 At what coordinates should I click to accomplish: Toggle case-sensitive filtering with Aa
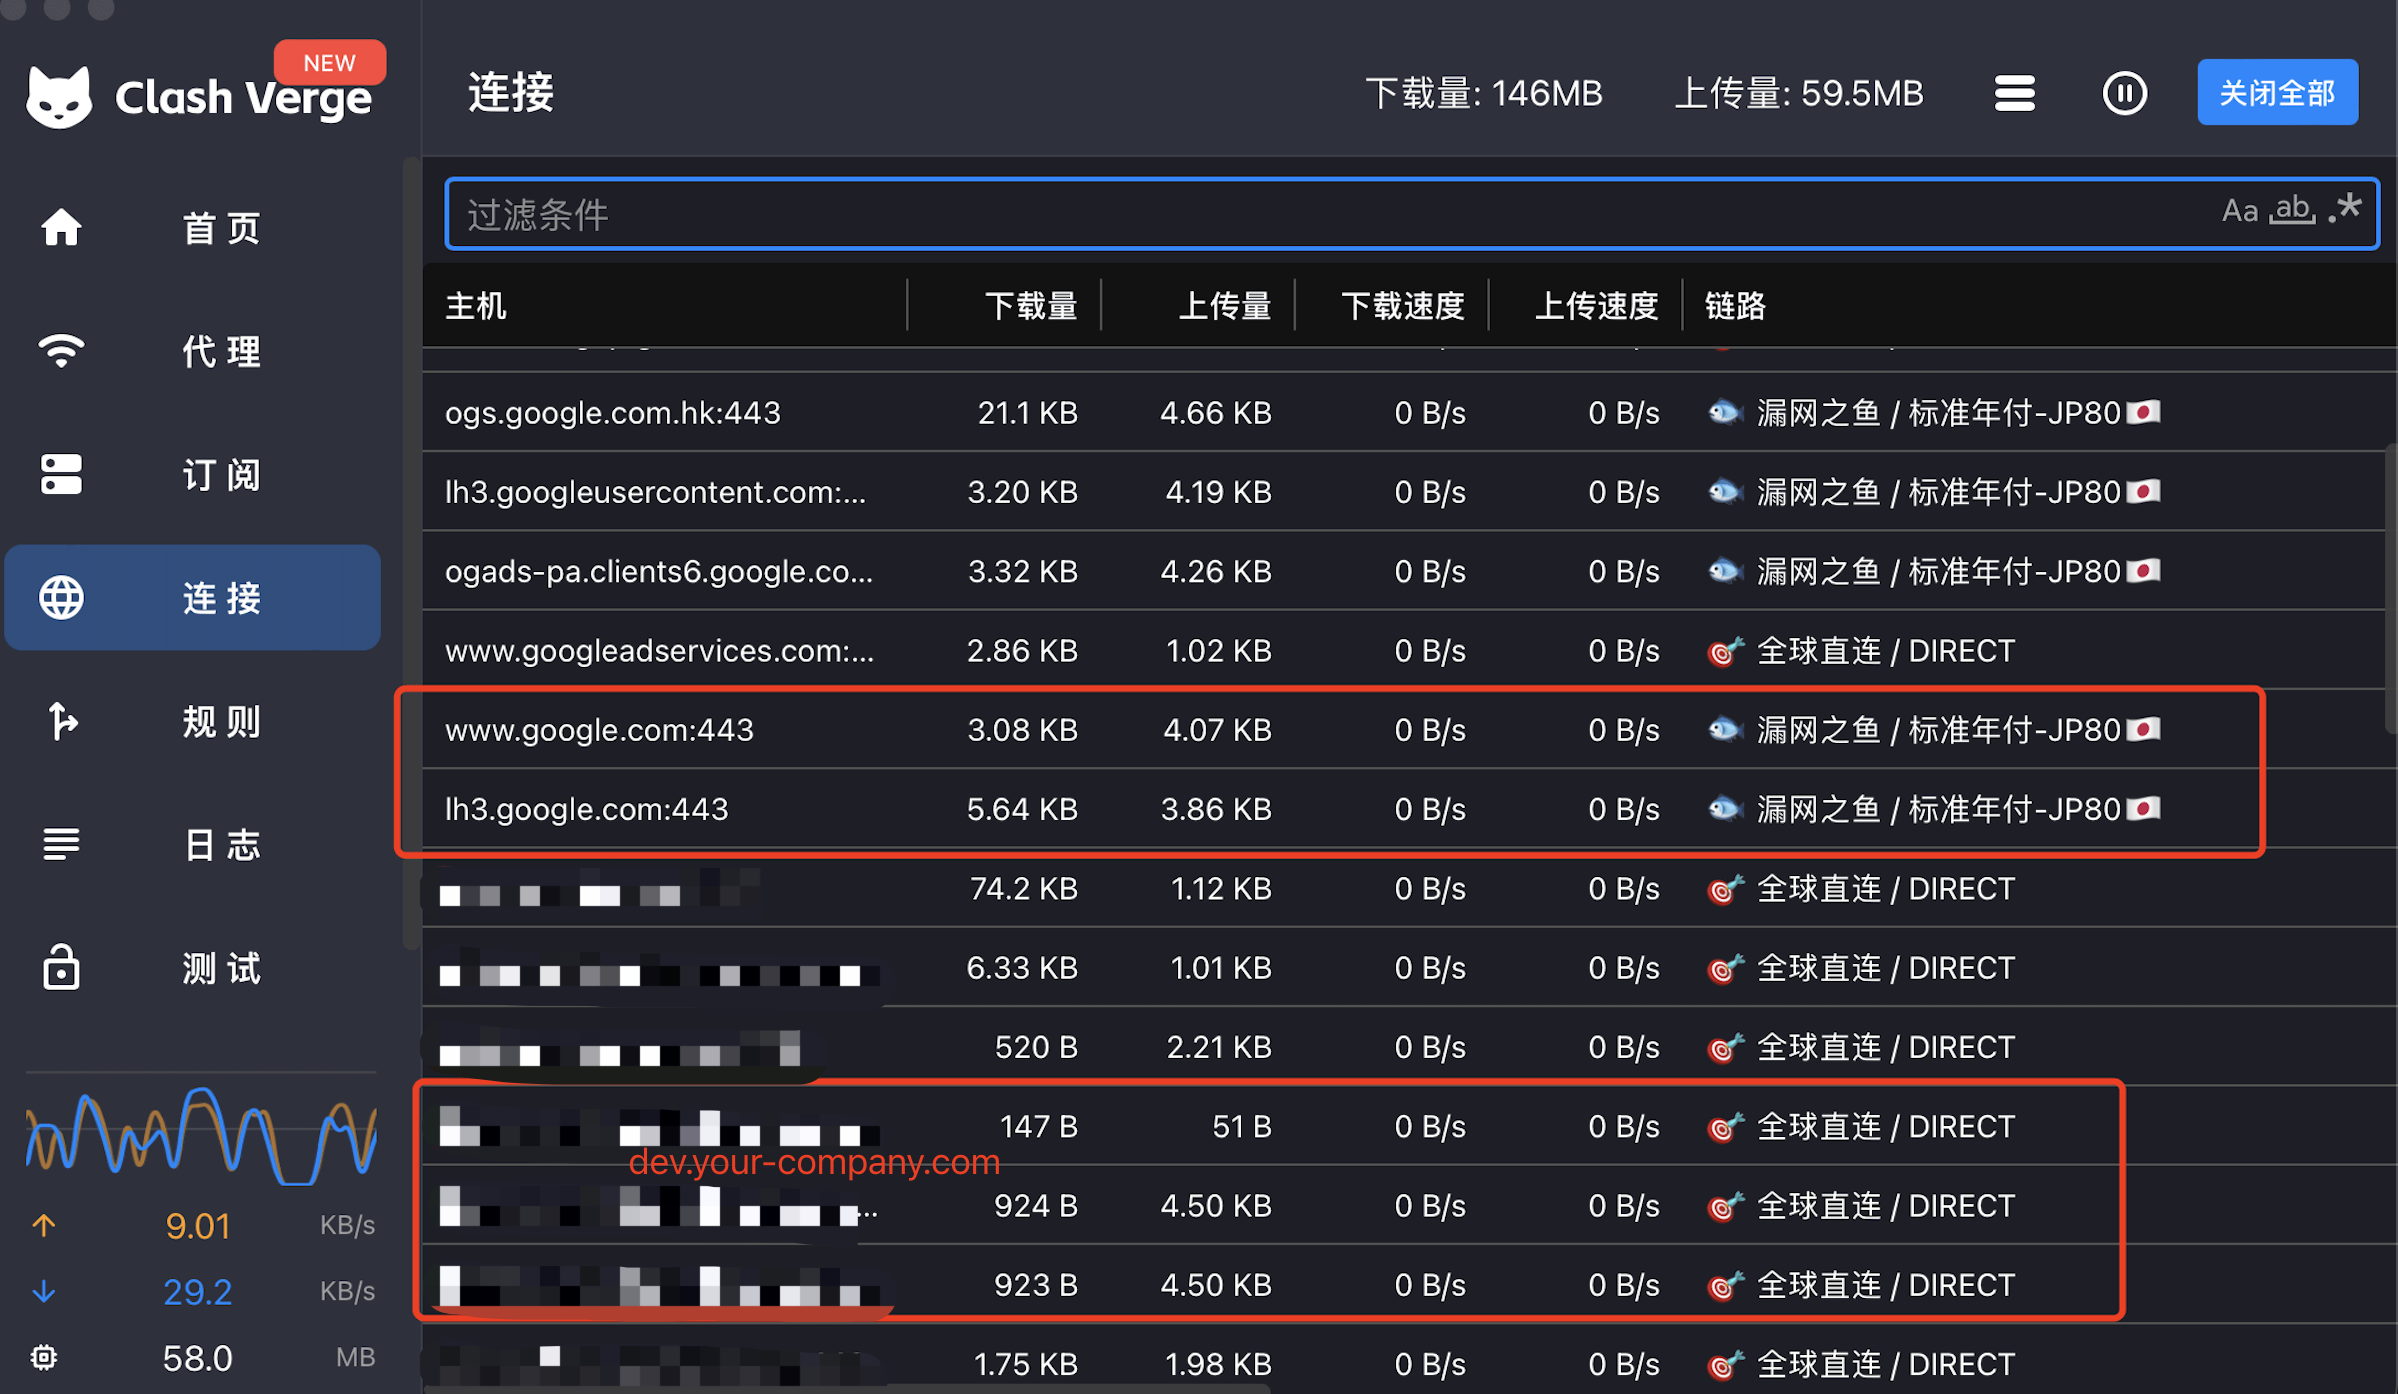click(2240, 211)
